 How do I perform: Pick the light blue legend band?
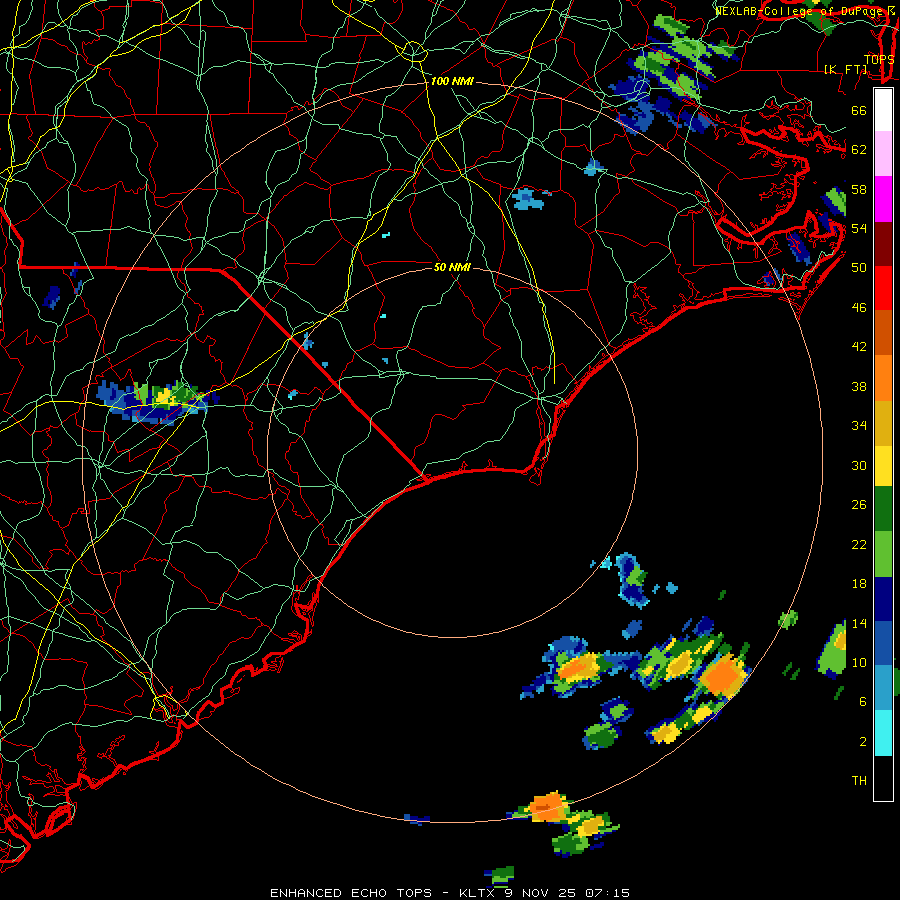pyautogui.click(x=883, y=687)
